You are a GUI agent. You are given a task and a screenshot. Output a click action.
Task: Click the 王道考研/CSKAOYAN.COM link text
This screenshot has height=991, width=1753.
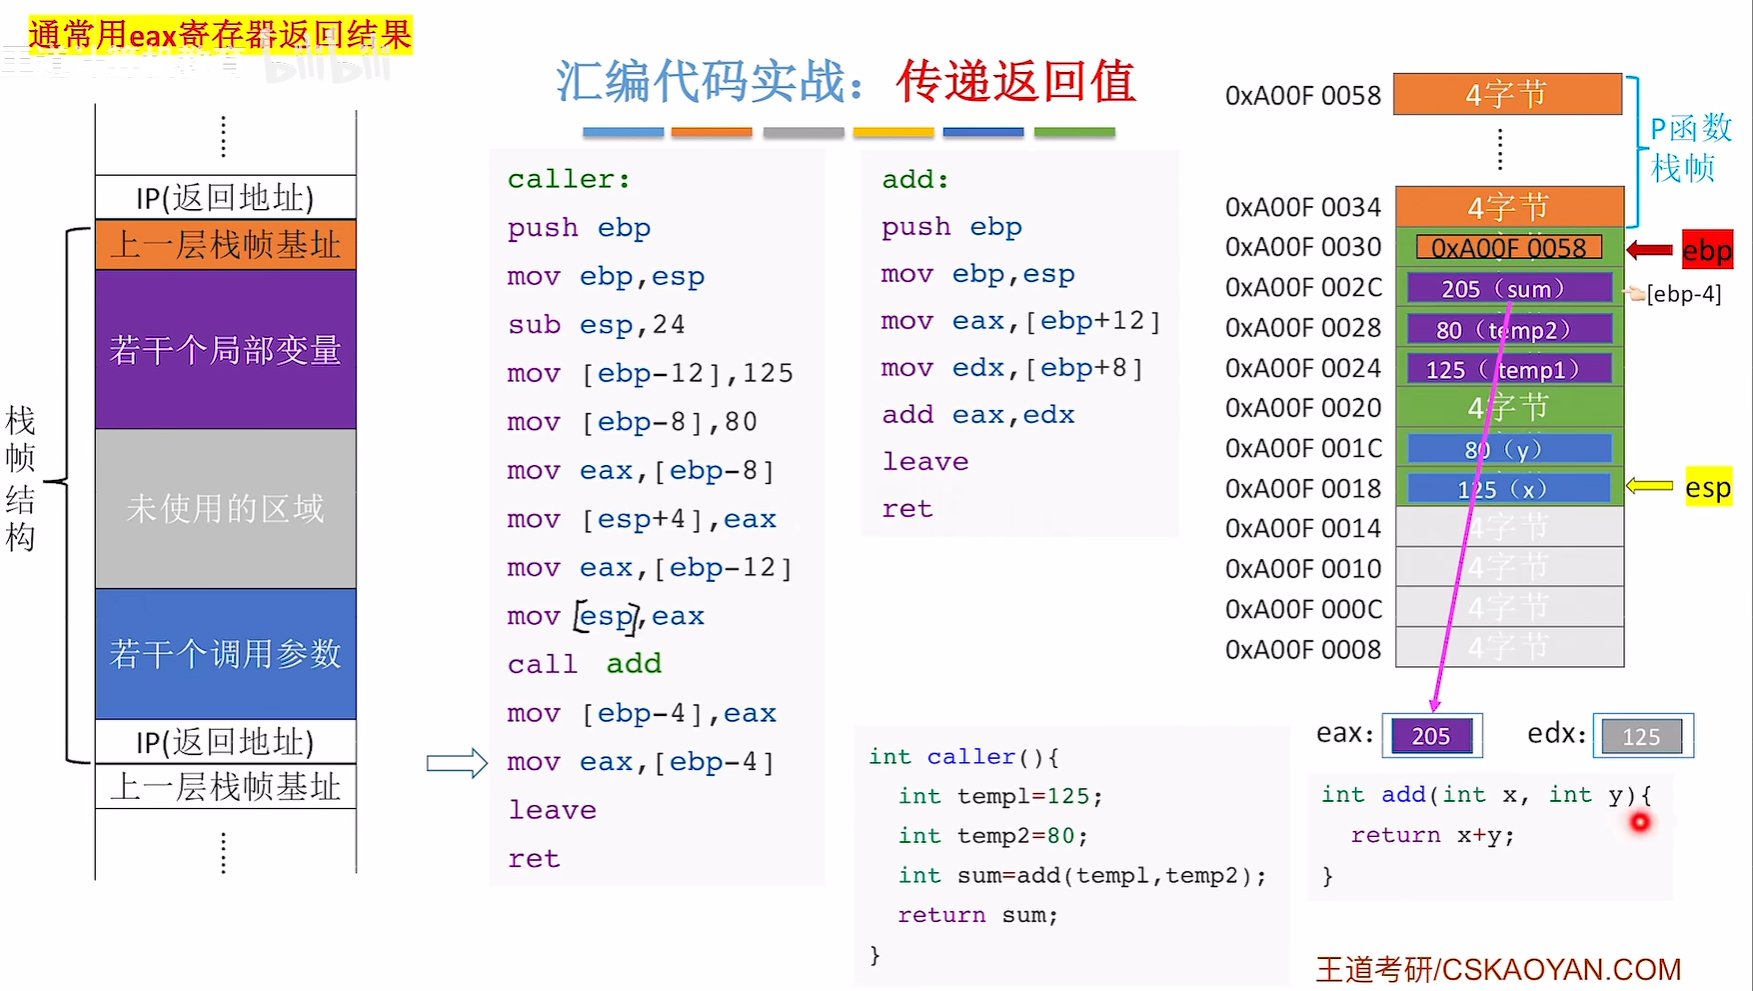pyautogui.click(x=1497, y=969)
